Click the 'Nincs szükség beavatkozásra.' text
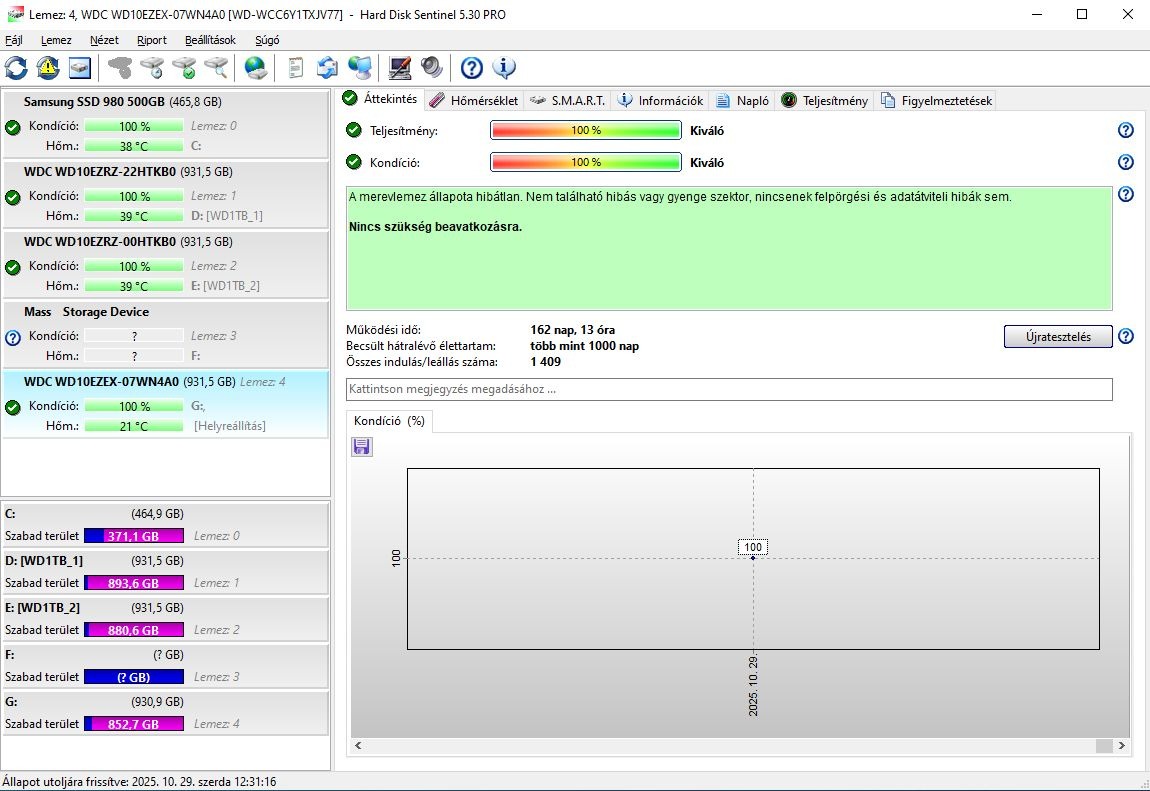 click(436, 227)
